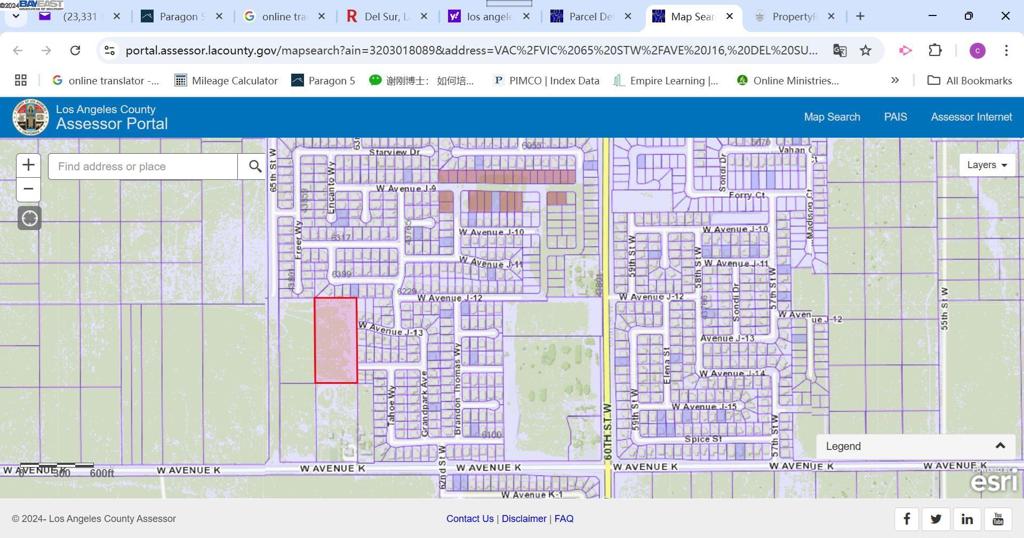Click the map search magnifier button
Screen dimensions: 1024x538
point(255,166)
